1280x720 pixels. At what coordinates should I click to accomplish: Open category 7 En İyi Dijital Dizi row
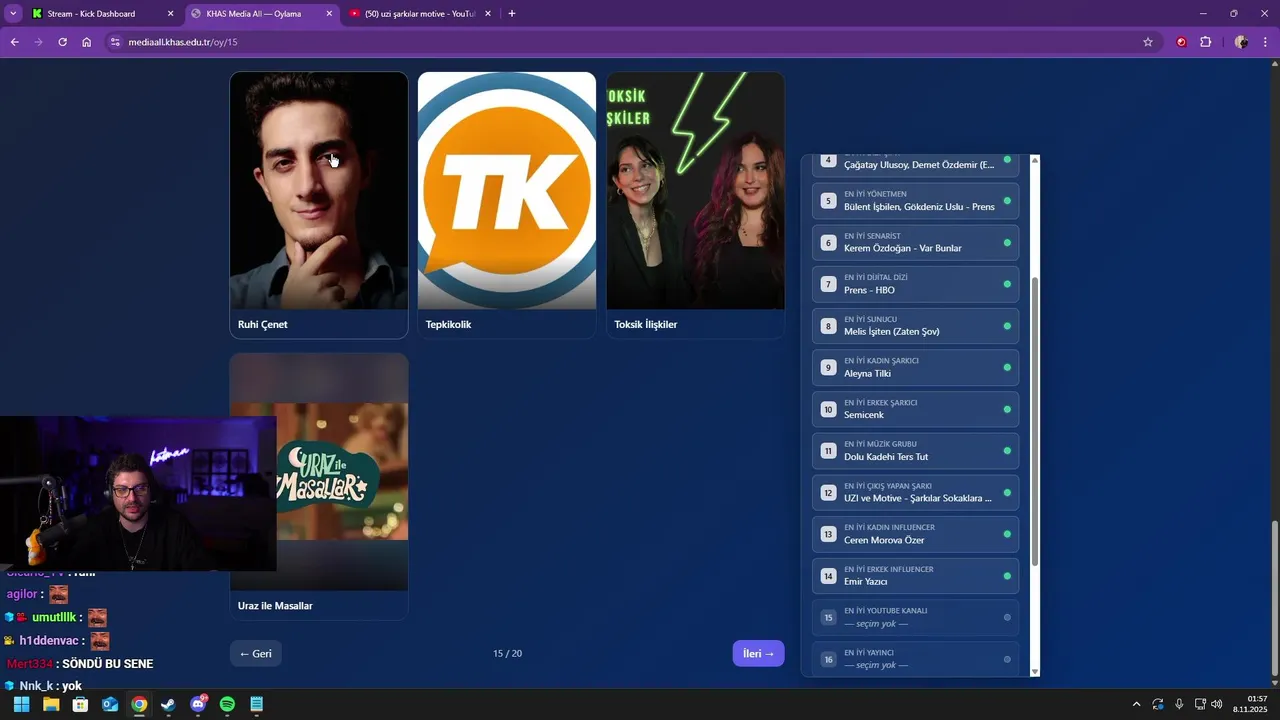click(915, 284)
